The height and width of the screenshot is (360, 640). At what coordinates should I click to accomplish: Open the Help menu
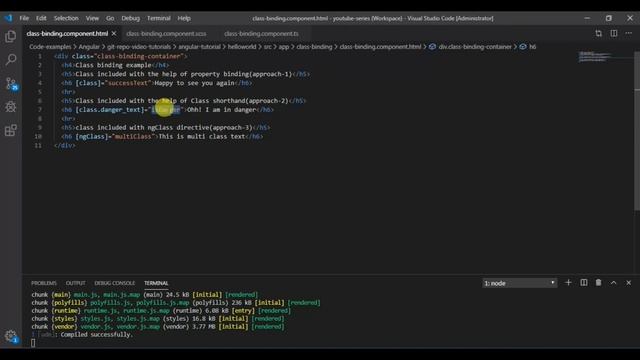pos(184,18)
